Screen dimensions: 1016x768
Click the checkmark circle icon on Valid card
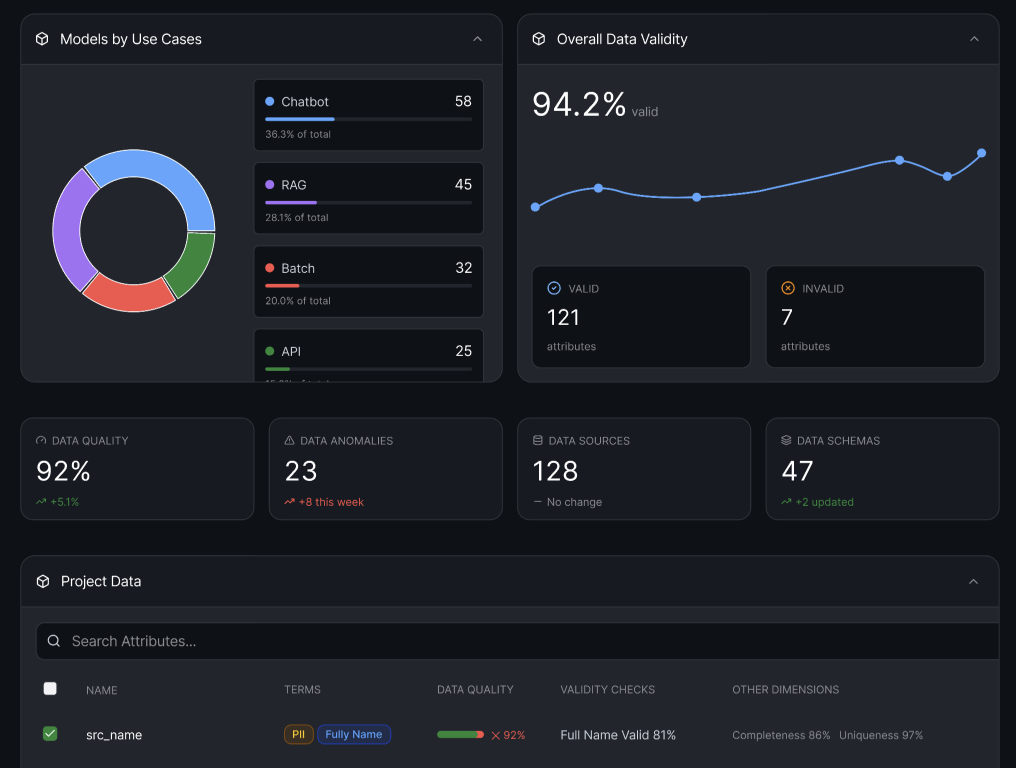coord(554,288)
